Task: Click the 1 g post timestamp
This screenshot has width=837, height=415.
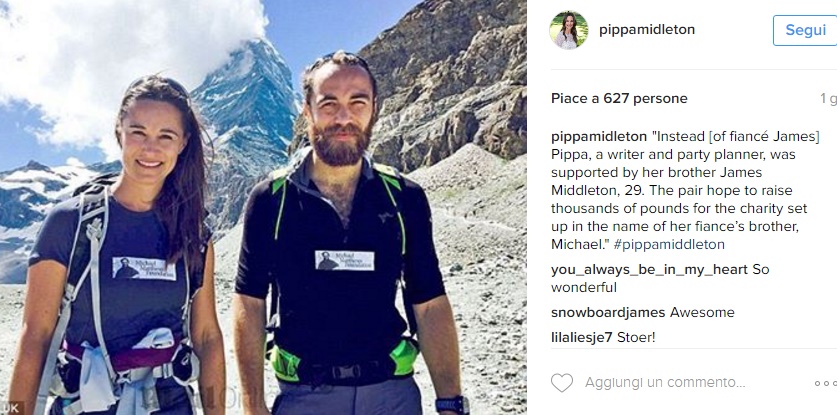Action: point(828,99)
